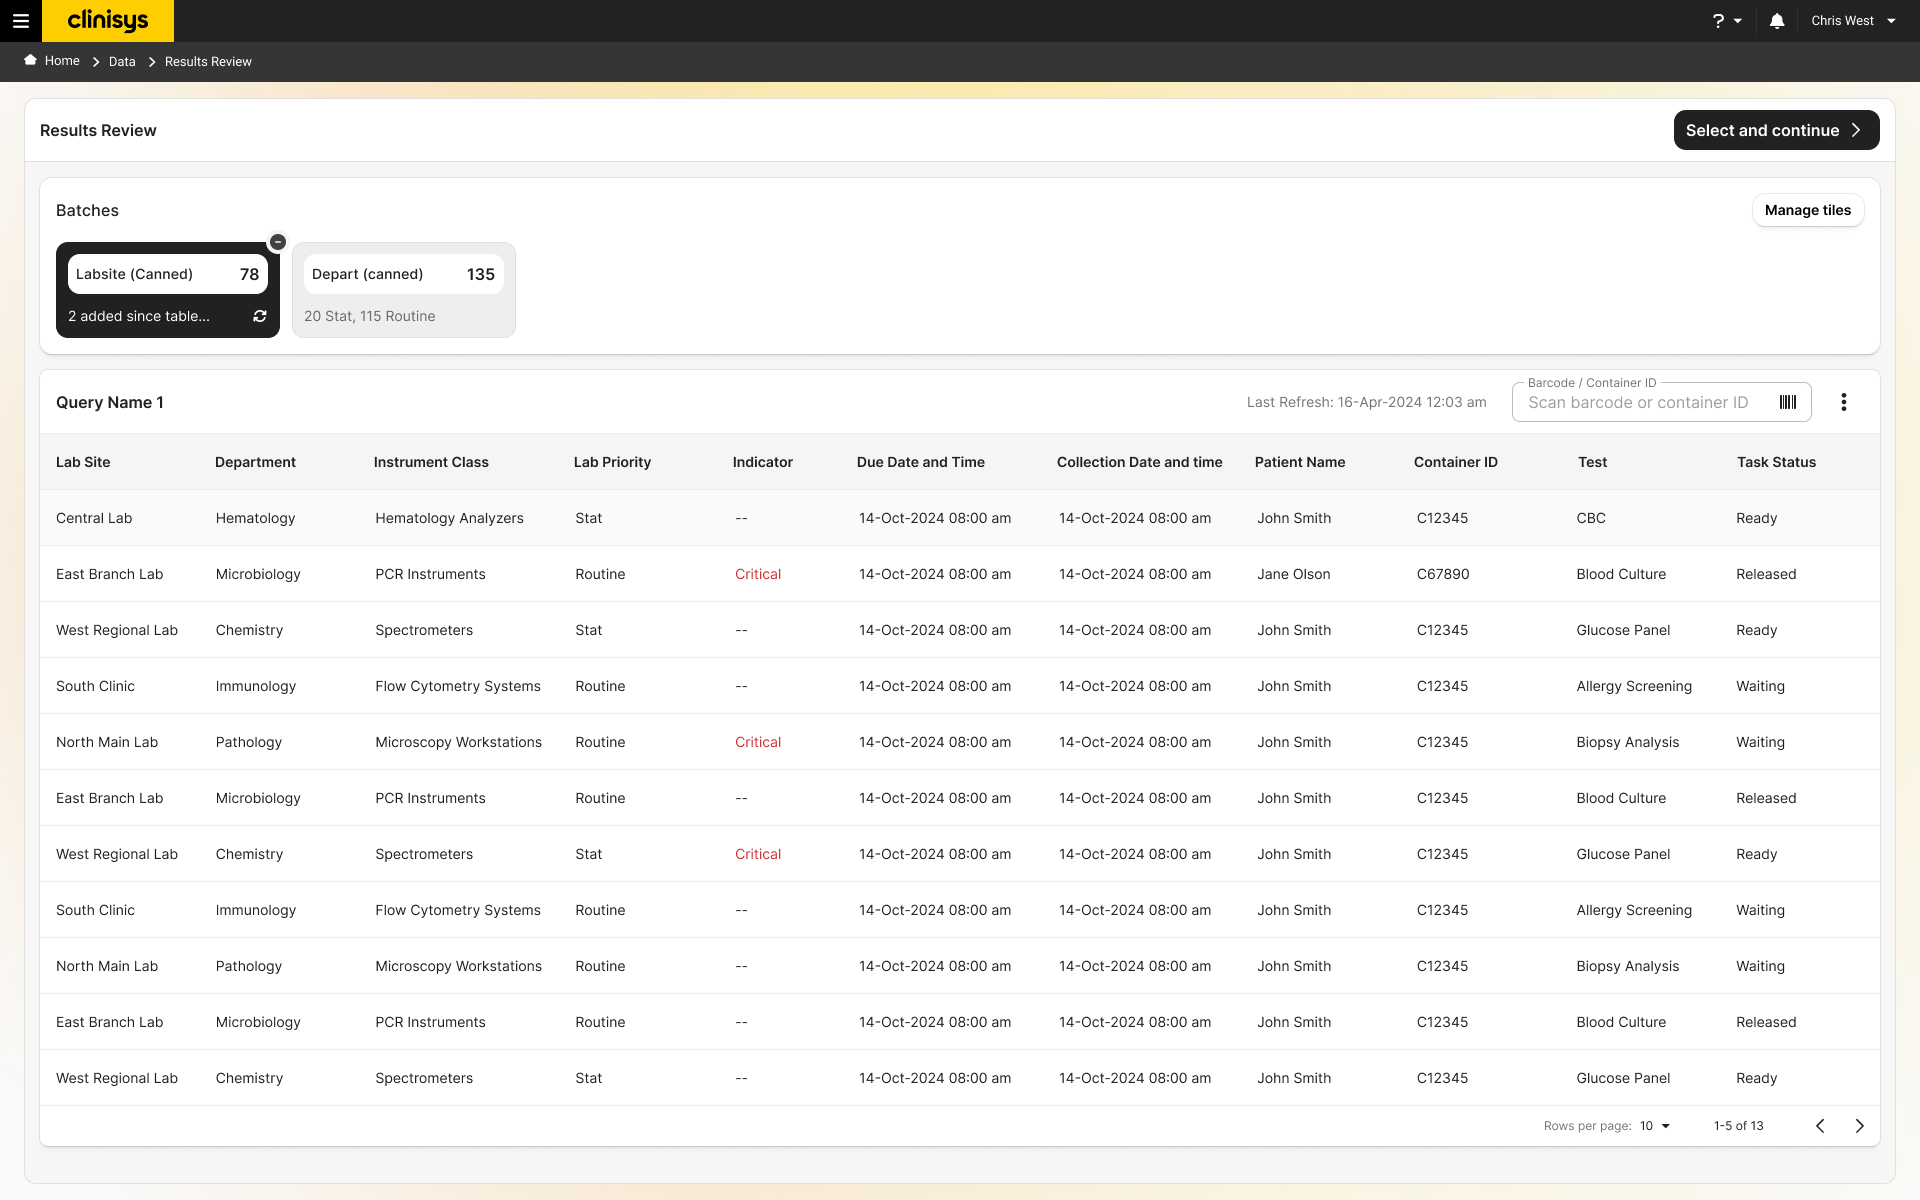Click Query Name 1 title
The image size is (1920, 1200).
click(110, 402)
